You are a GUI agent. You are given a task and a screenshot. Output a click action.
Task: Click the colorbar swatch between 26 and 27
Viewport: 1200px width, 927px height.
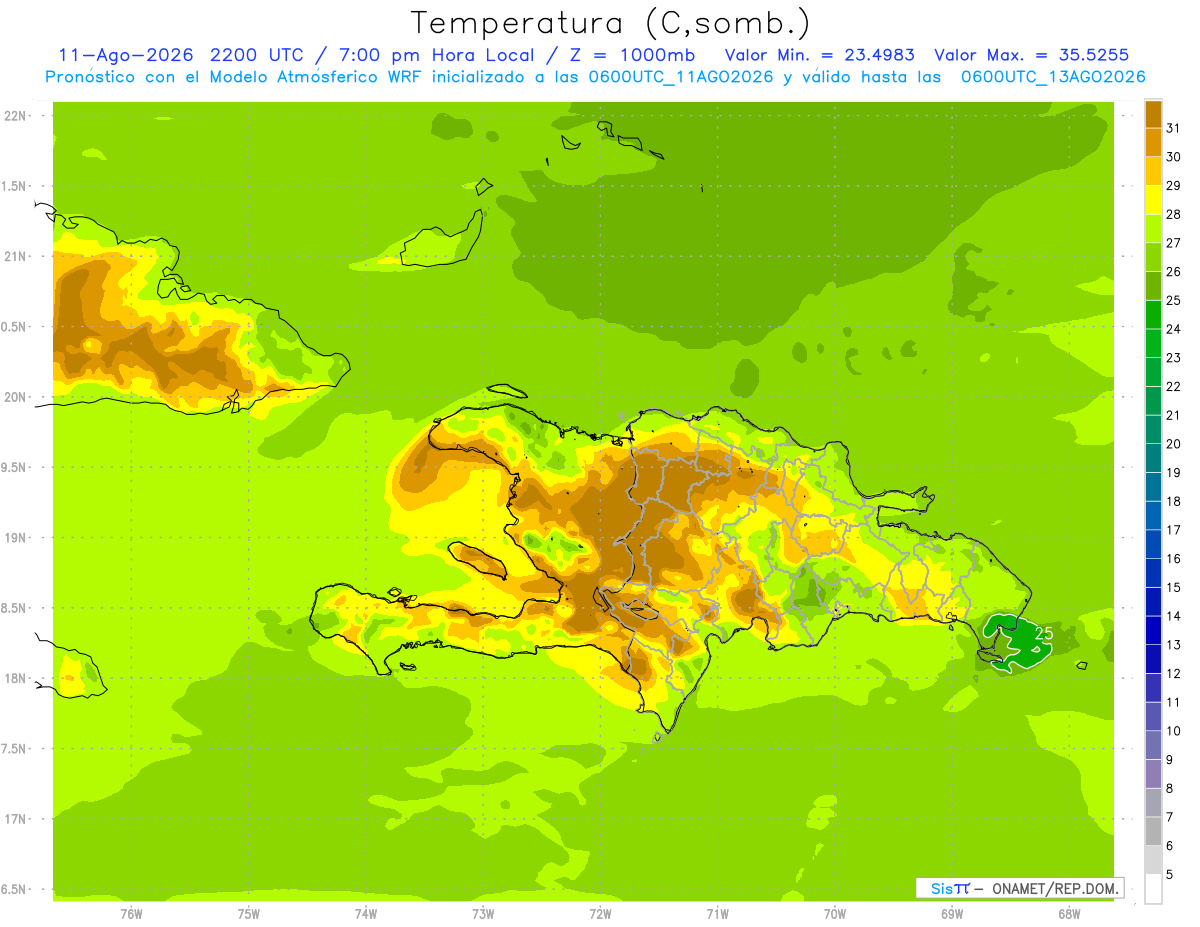click(1153, 257)
